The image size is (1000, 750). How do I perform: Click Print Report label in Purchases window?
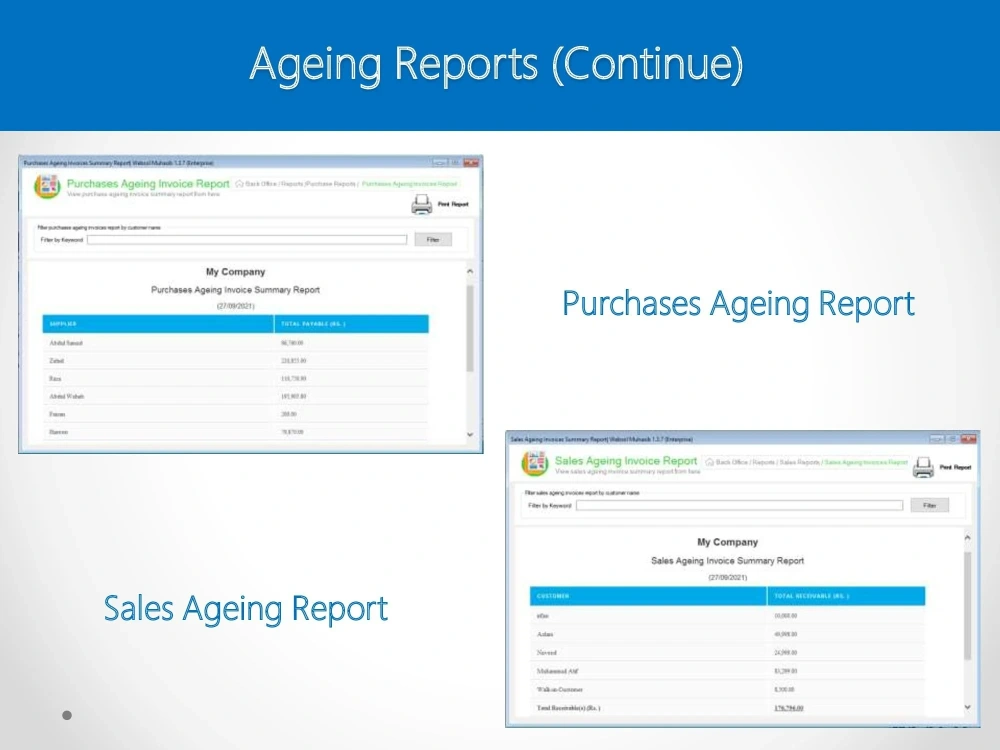tap(453, 204)
